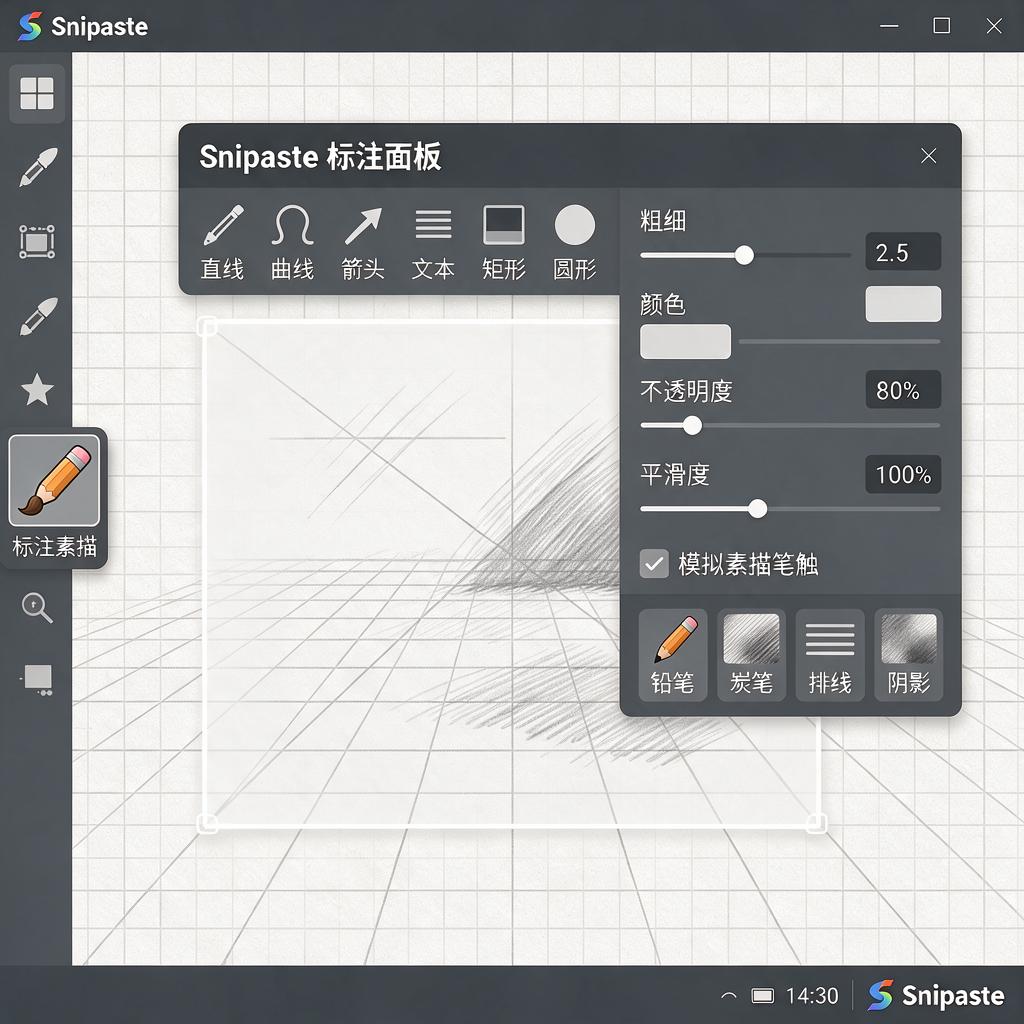
Task: Focus the 粗细 value field showing 2.5
Action: click(903, 251)
